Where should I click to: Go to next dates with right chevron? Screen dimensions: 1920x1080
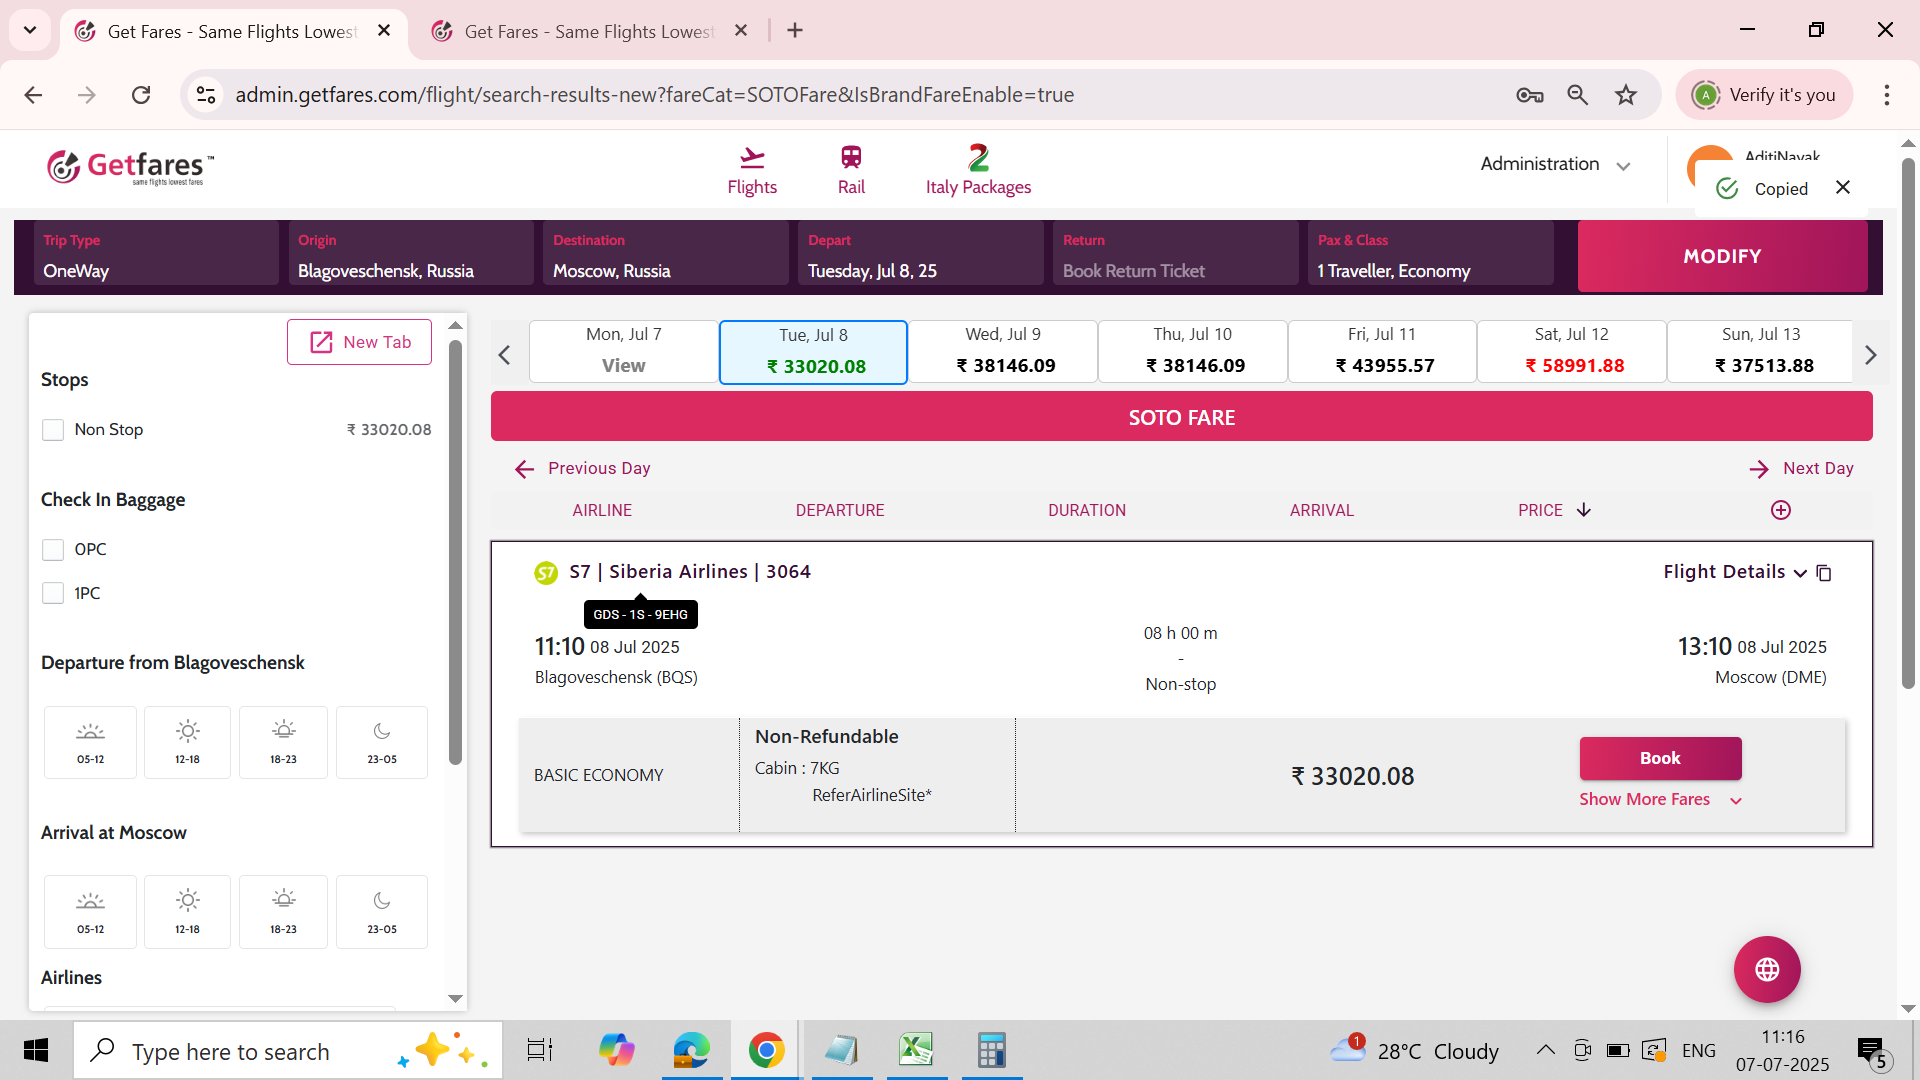tap(1870, 355)
